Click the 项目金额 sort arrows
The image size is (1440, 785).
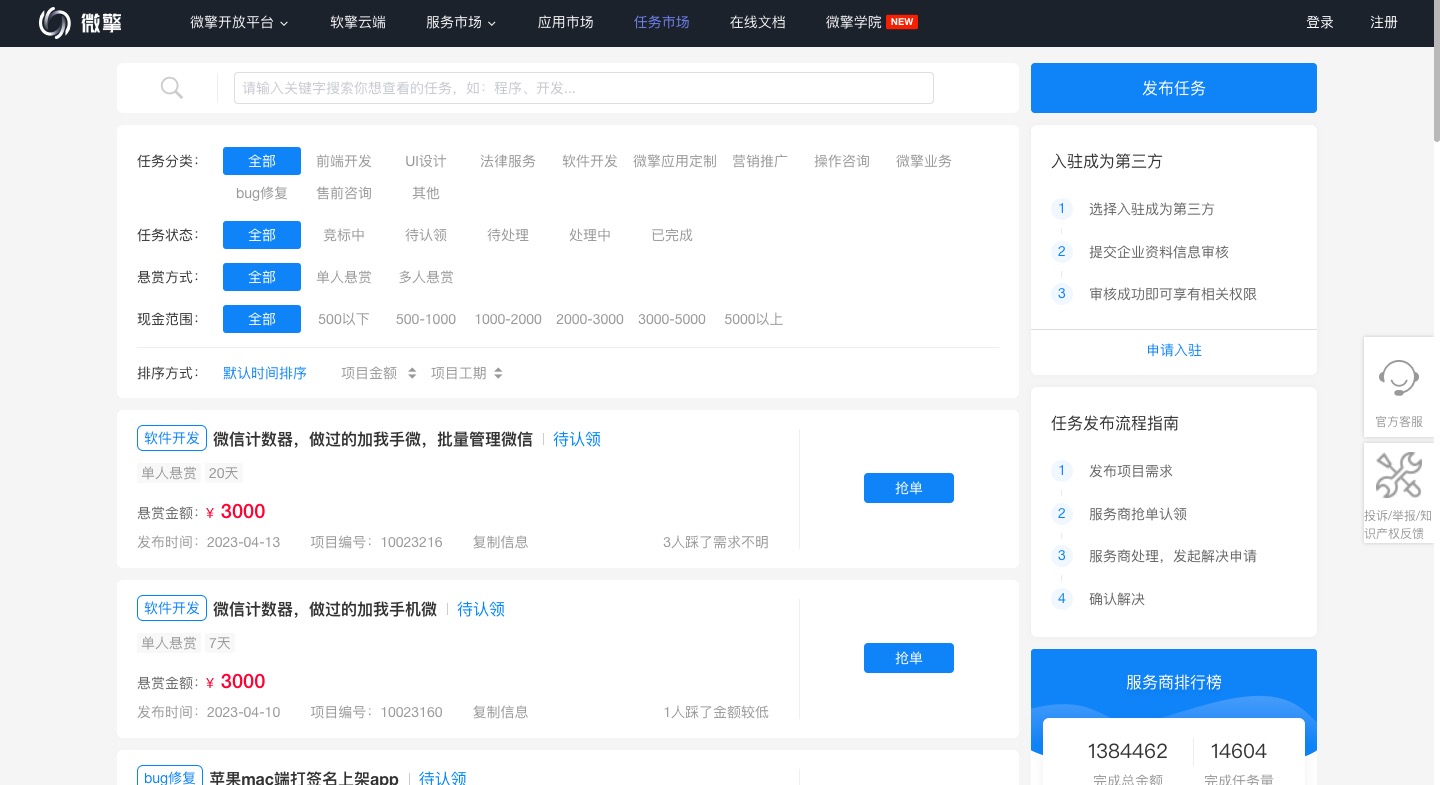pyautogui.click(x=411, y=373)
